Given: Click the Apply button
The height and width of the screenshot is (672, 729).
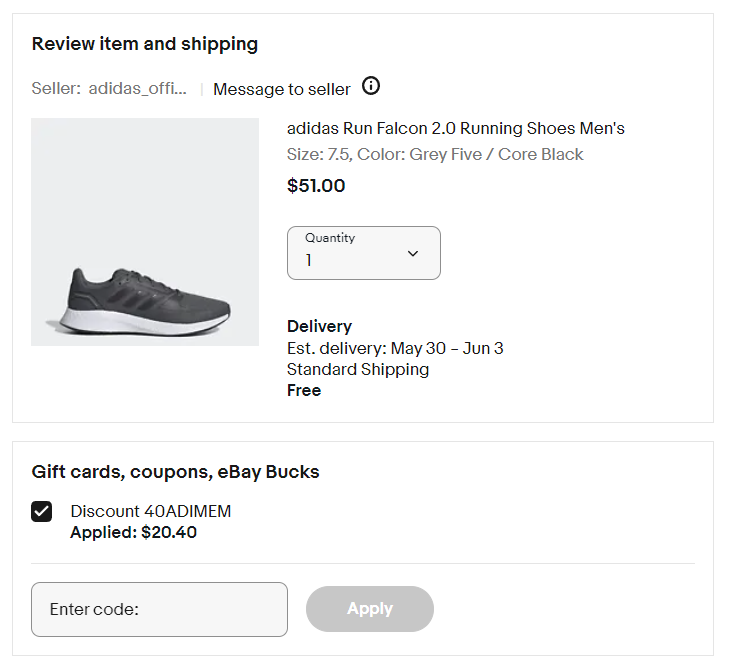Looking at the screenshot, I should [370, 609].
